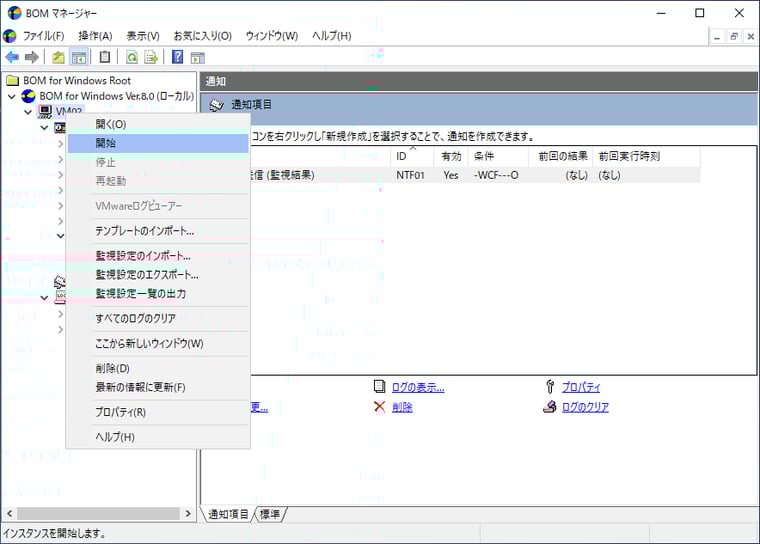Collapse the VM02 tree node

click(x=28, y=112)
